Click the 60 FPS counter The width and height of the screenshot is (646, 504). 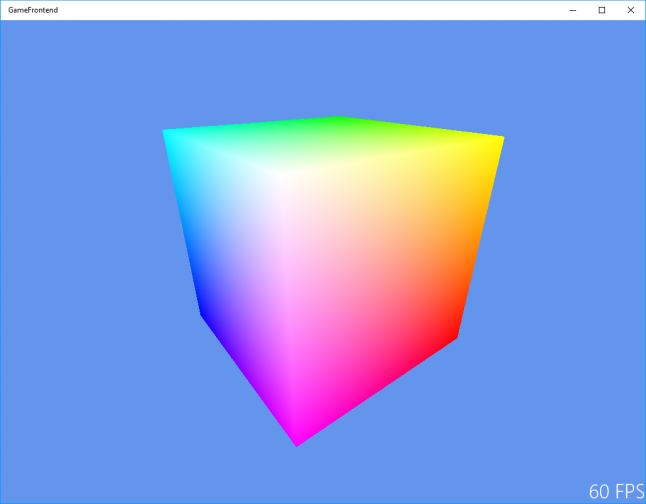[x=615, y=491]
